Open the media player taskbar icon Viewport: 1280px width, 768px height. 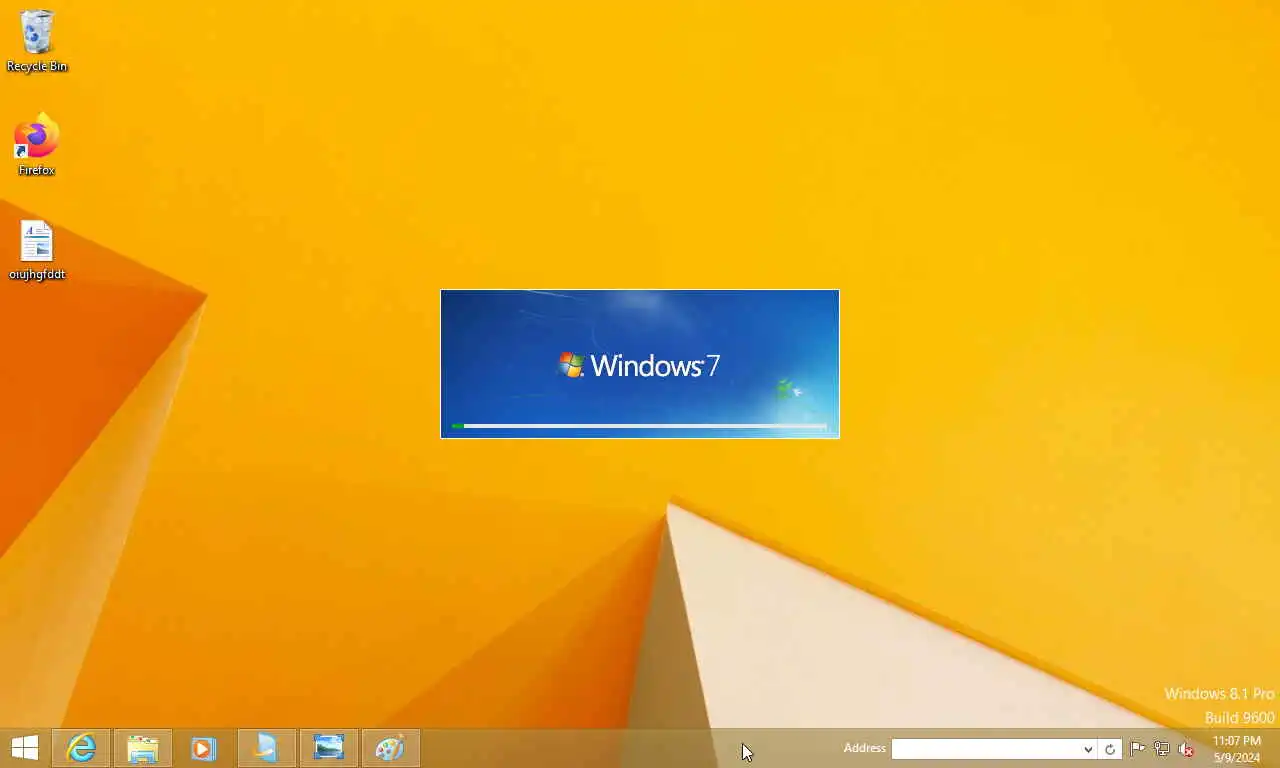(x=204, y=748)
